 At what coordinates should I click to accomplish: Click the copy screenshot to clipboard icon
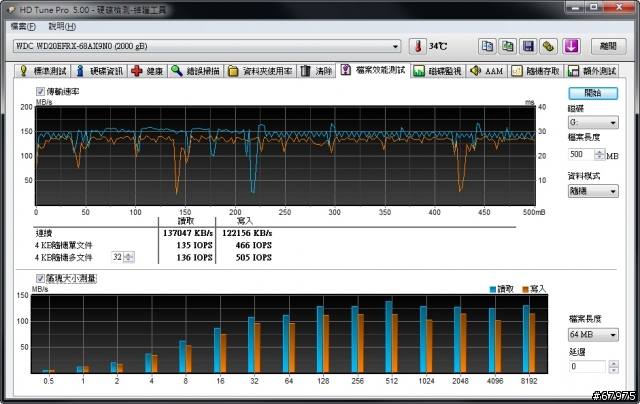[x=508, y=46]
